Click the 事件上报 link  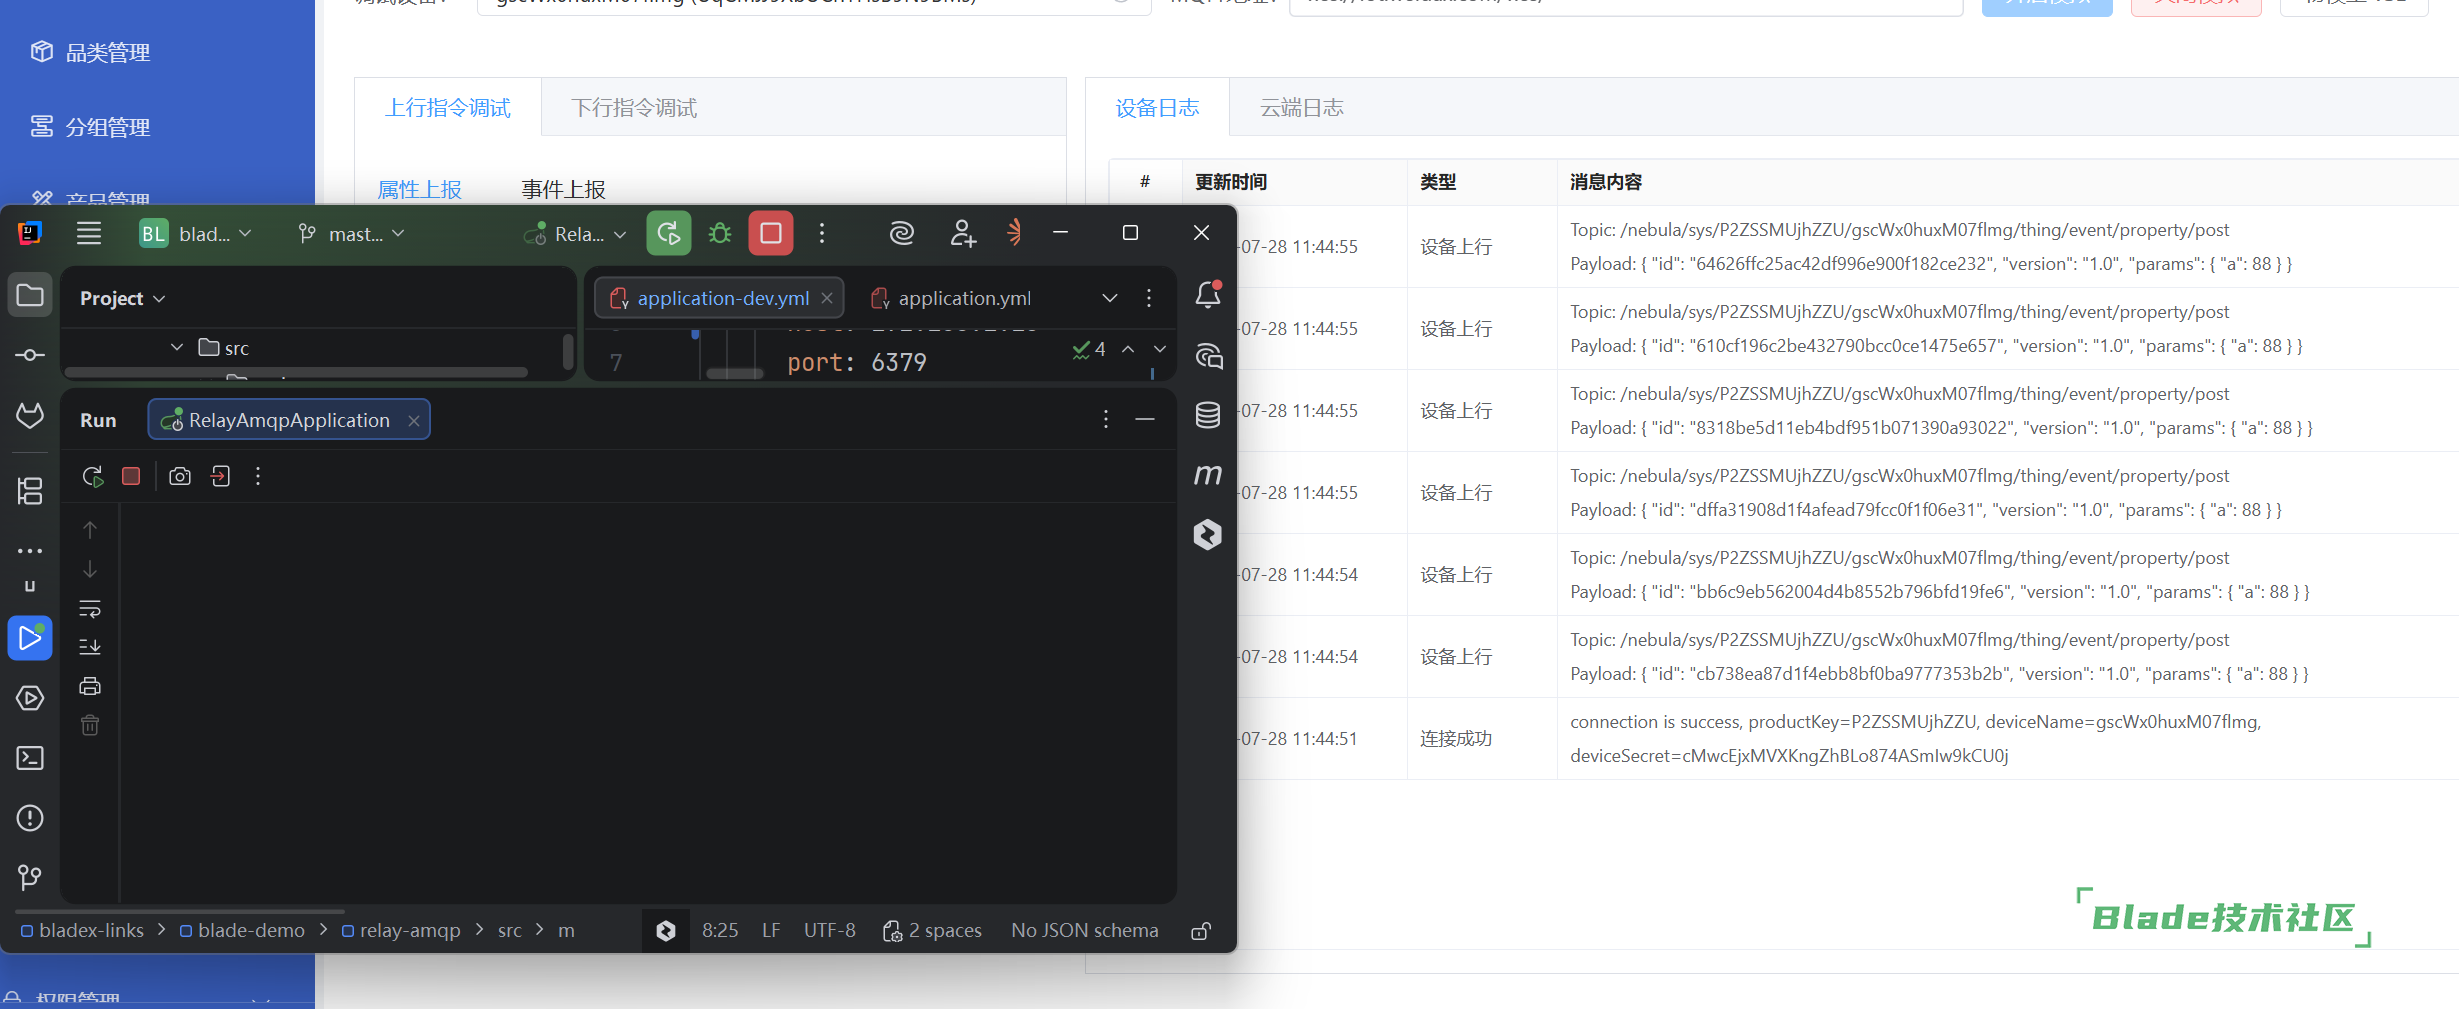point(563,189)
